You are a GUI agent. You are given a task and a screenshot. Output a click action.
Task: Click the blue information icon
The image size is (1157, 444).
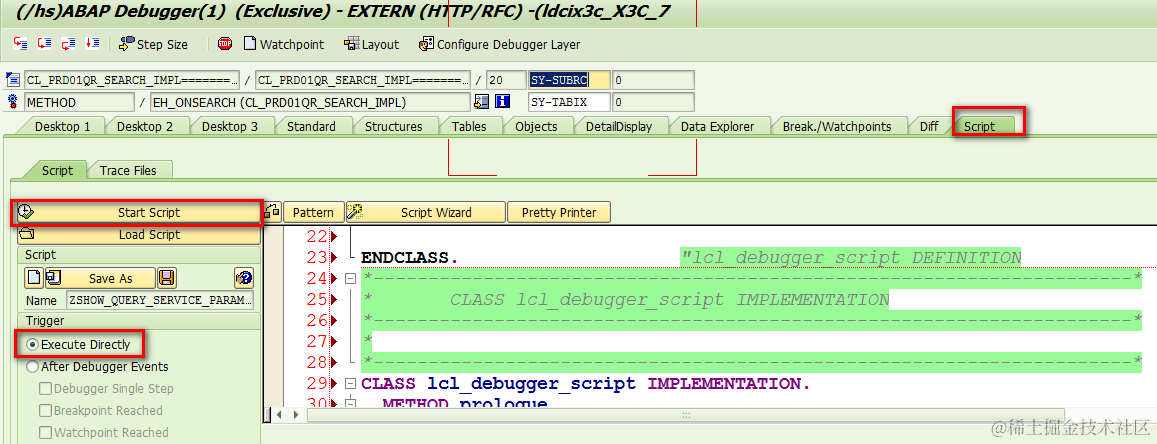(503, 102)
